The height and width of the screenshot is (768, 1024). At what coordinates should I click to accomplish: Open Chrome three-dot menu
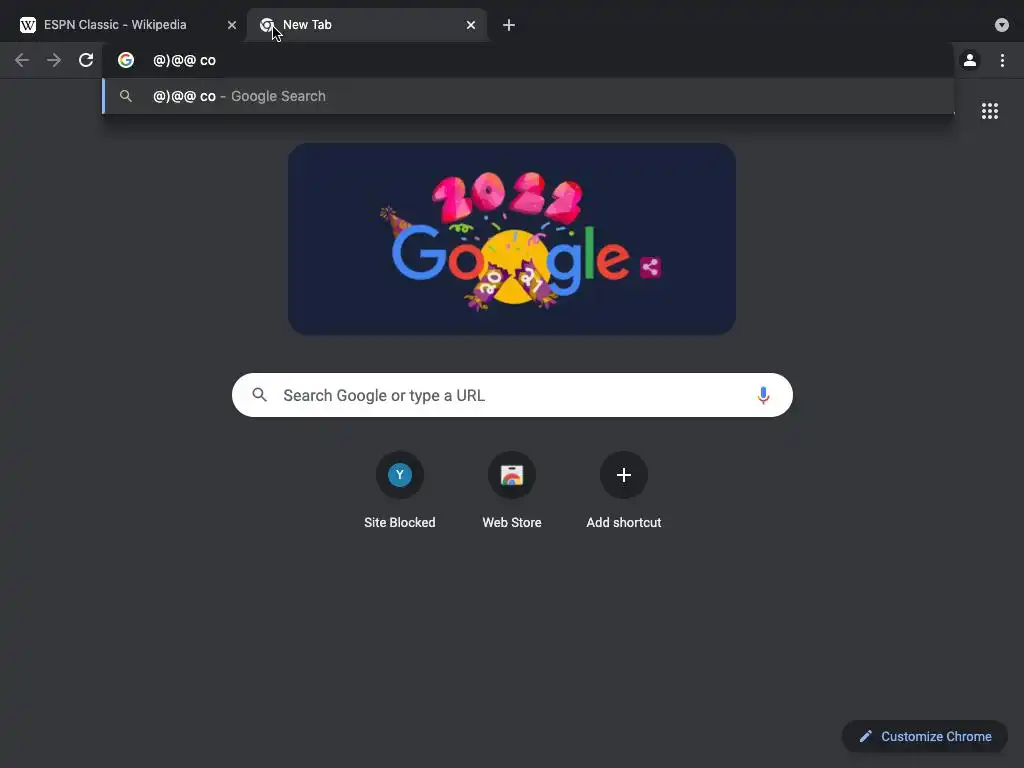click(1002, 60)
